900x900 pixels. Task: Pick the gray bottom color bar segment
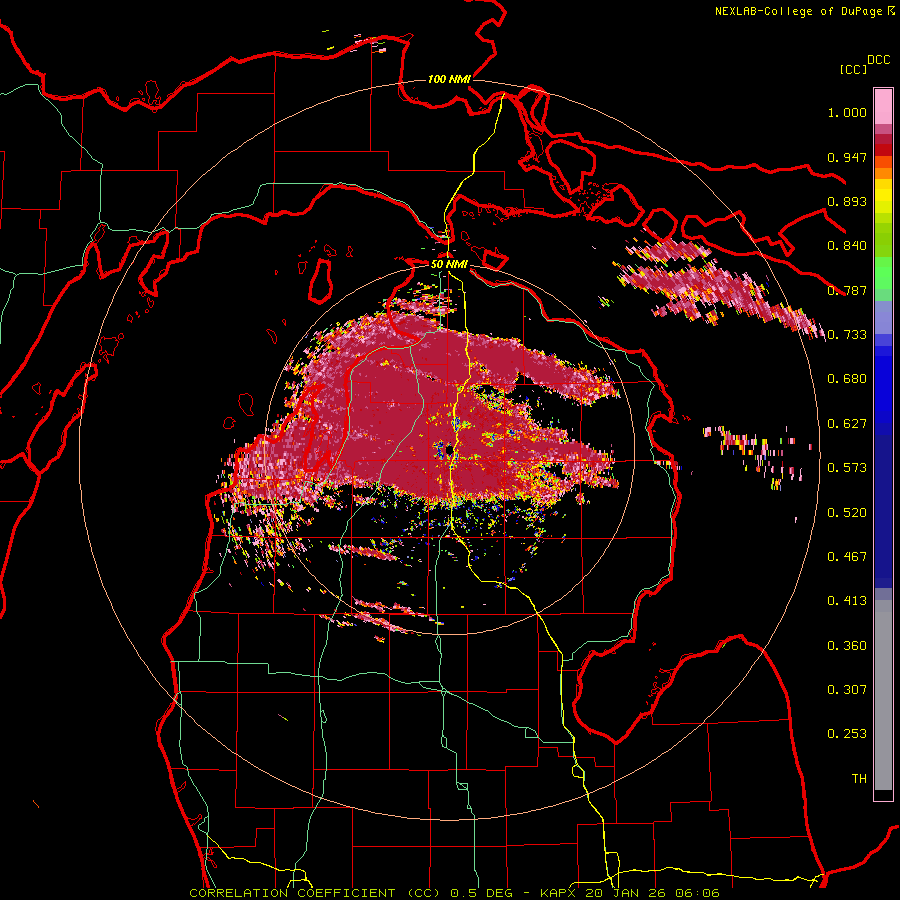(883, 695)
